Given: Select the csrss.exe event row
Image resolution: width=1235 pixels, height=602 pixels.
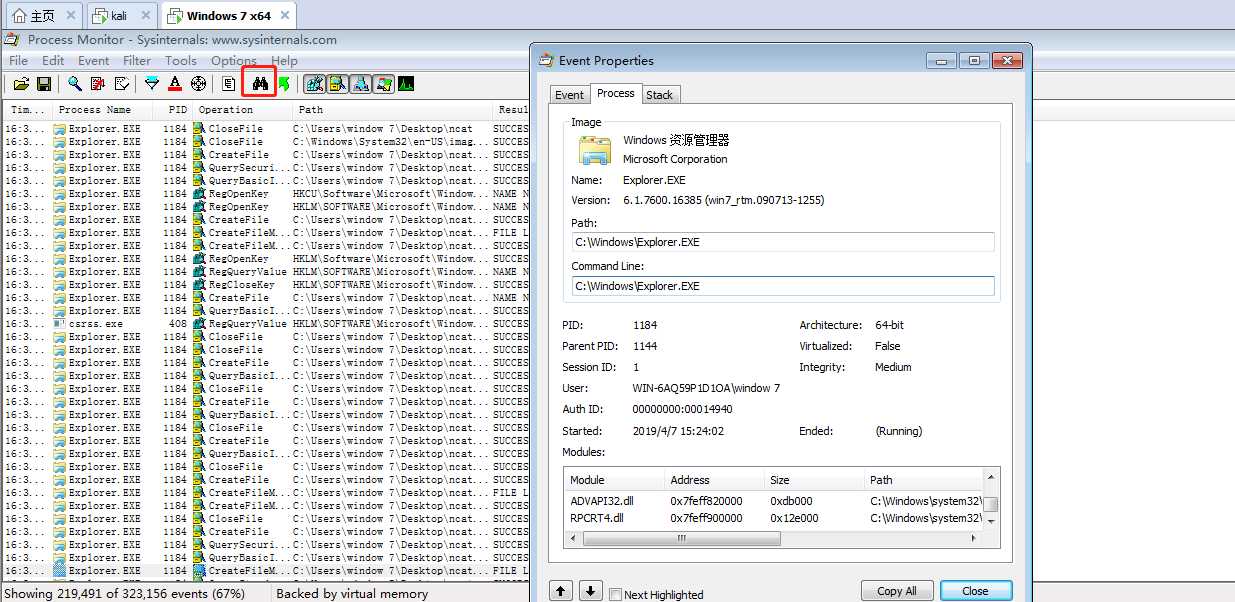Looking at the screenshot, I should 265,324.
